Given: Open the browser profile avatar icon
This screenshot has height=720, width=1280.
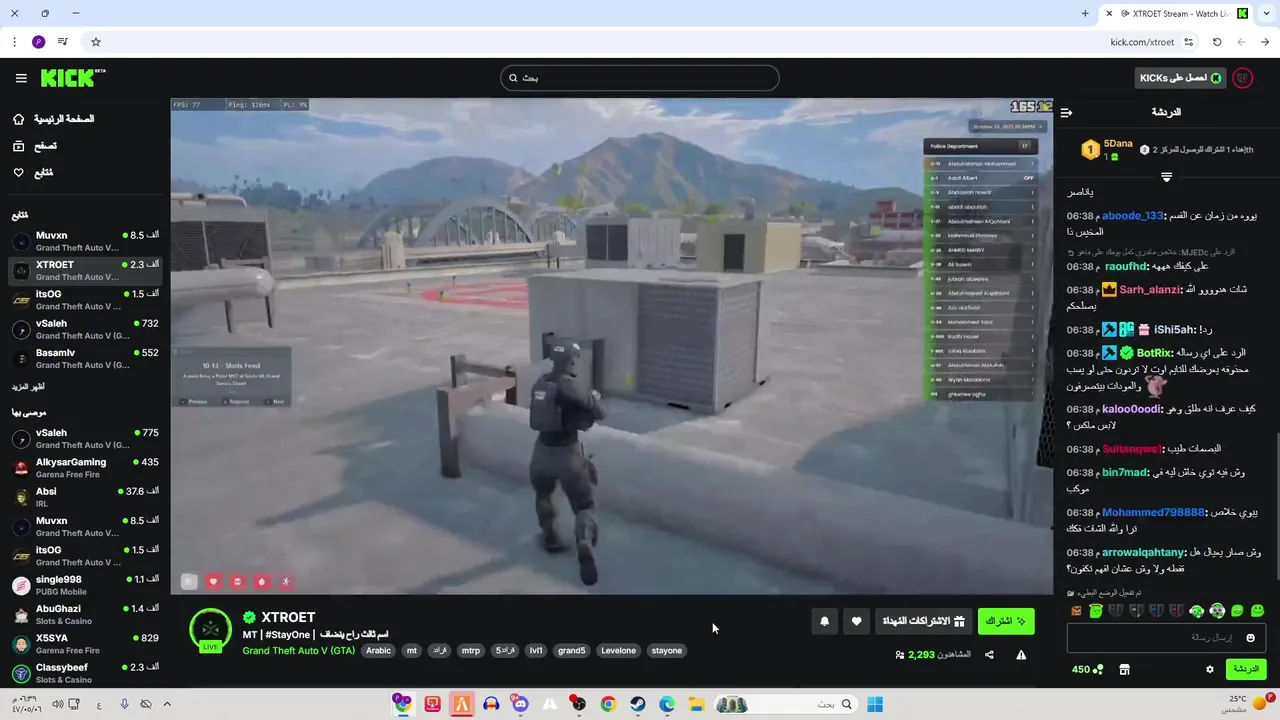Looking at the screenshot, I should [x=38, y=42].
